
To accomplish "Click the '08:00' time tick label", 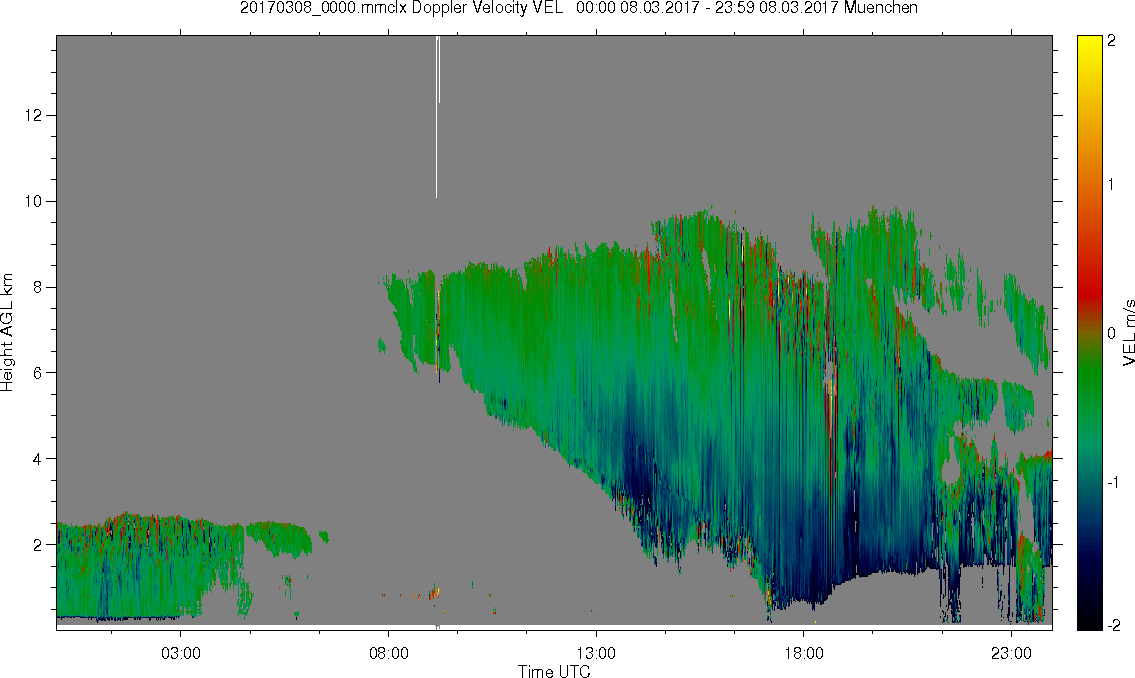I will pyautogui.click(x=389, y=653).
